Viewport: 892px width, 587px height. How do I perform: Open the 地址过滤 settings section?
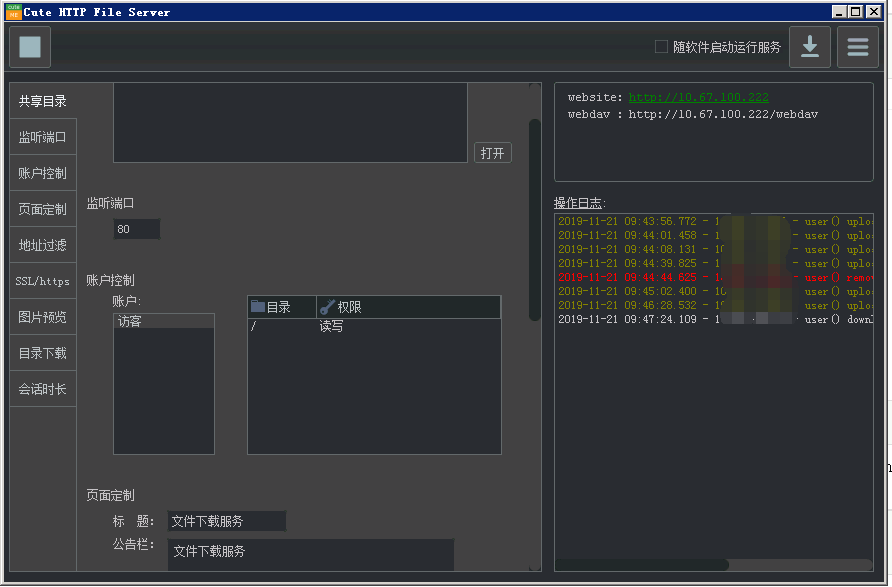pyautogui.click(x=42, y=245)
